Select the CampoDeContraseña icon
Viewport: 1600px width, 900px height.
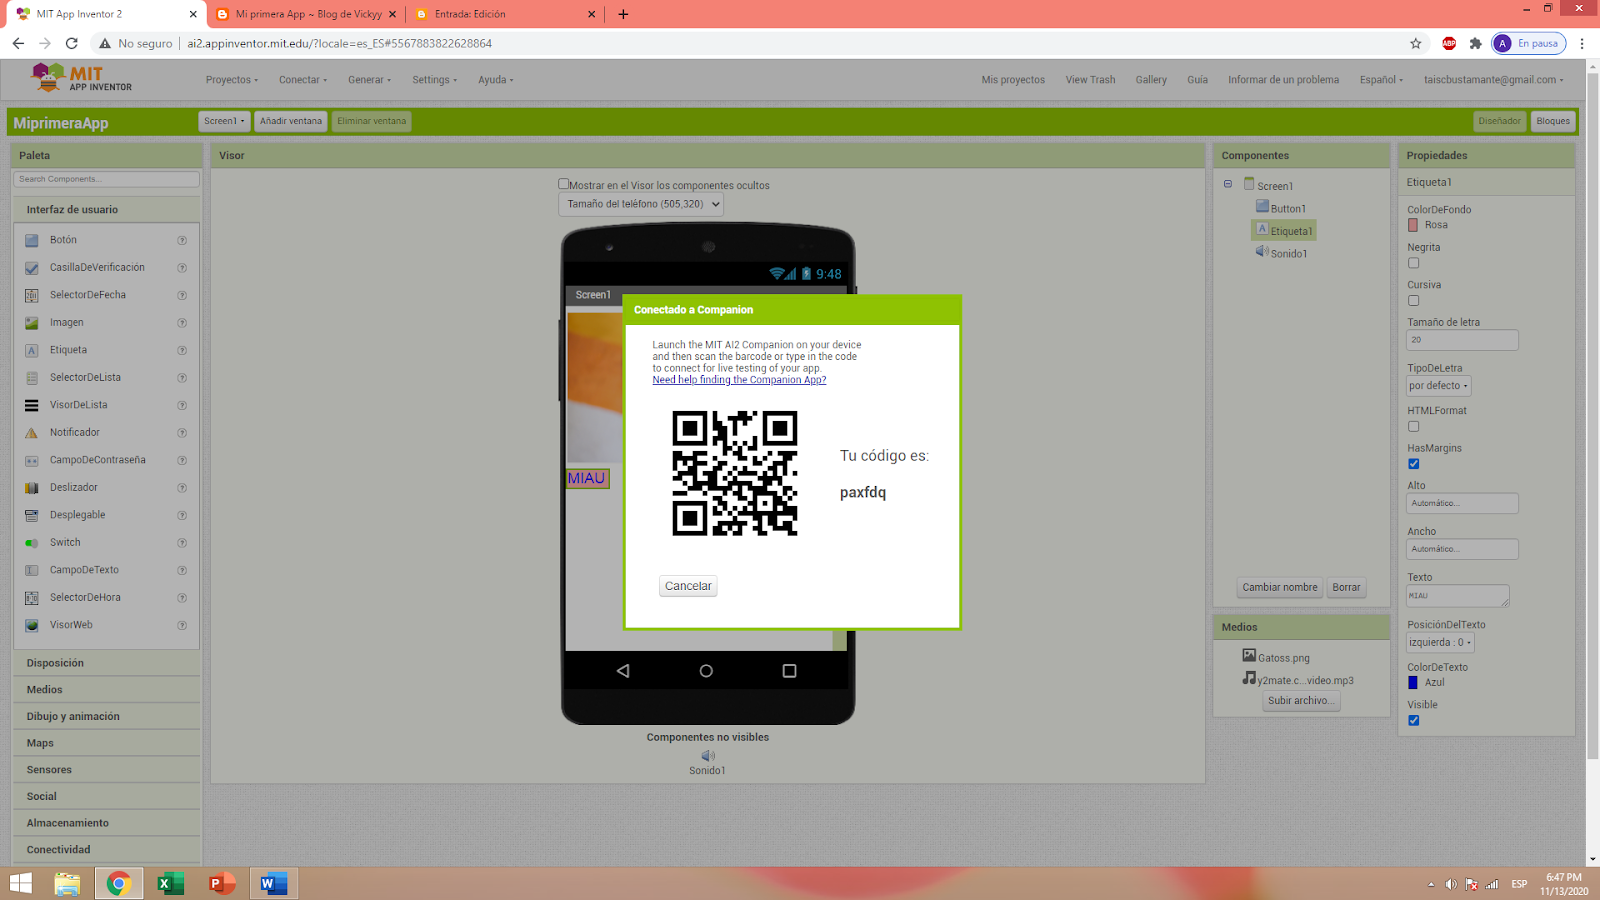(x=32, y=460)
